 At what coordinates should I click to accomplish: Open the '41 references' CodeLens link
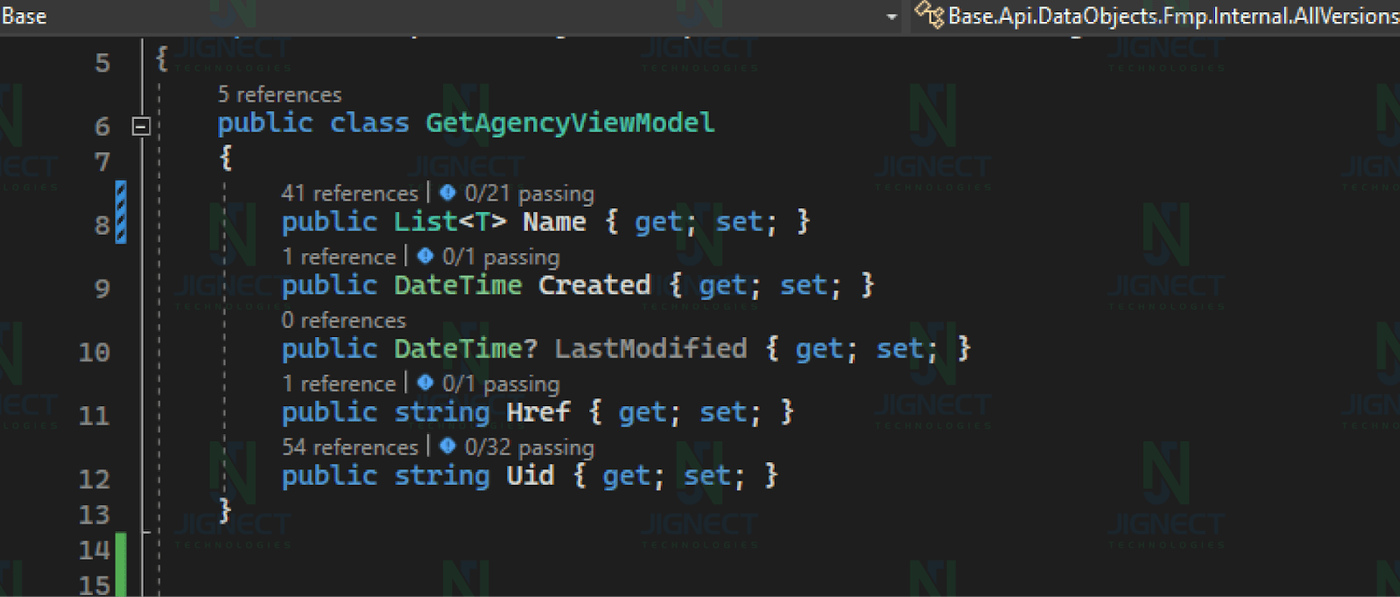[349, 193]
